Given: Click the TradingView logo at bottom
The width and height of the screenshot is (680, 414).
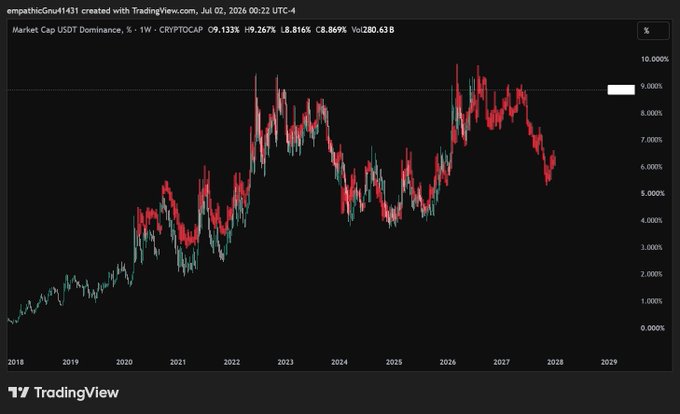Looking at the screenshot, I should coord(63,392).
